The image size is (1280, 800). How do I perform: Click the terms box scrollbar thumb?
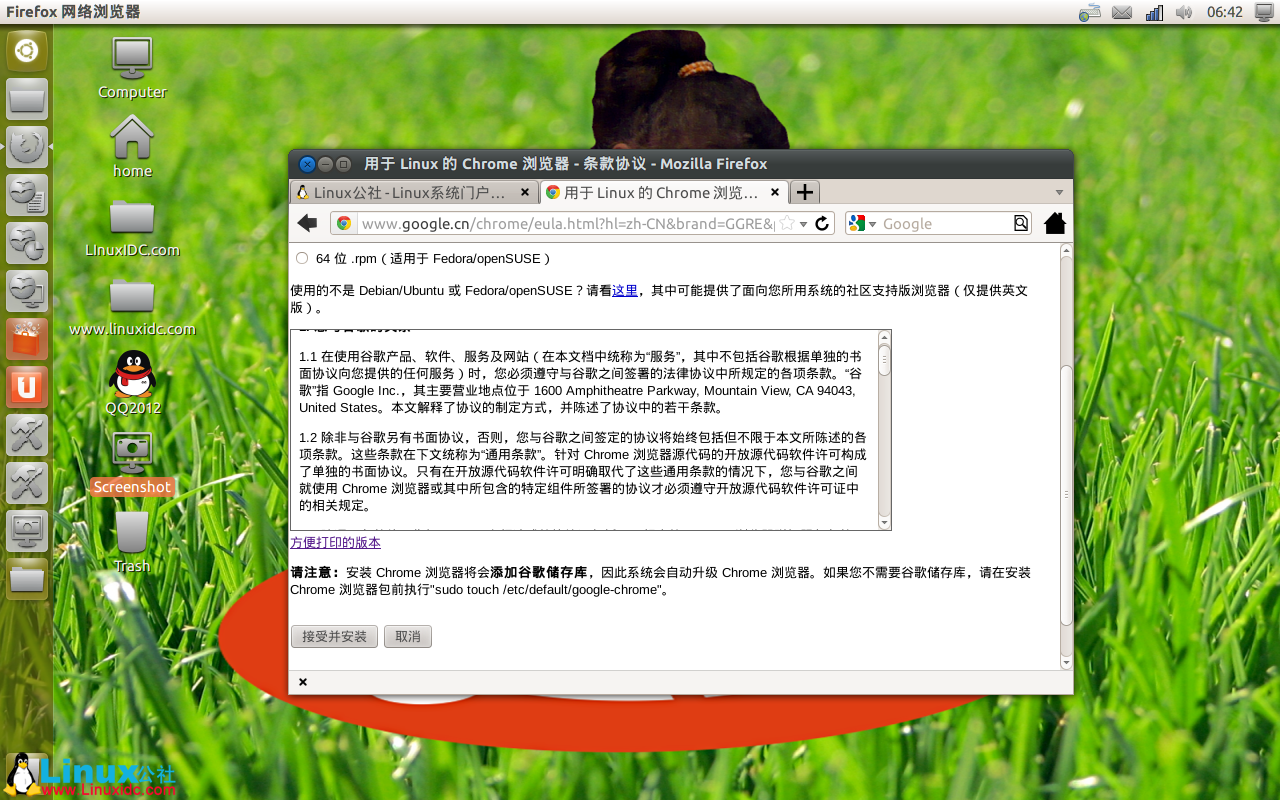click(x=884, y=361)
